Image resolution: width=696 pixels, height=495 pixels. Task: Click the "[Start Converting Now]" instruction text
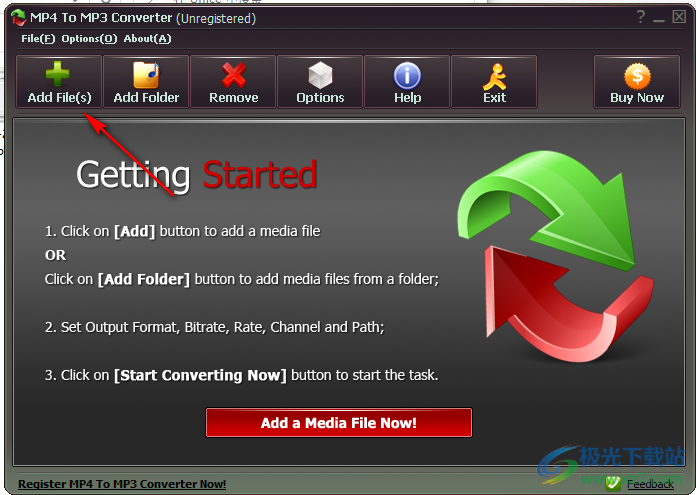(200, 376)
